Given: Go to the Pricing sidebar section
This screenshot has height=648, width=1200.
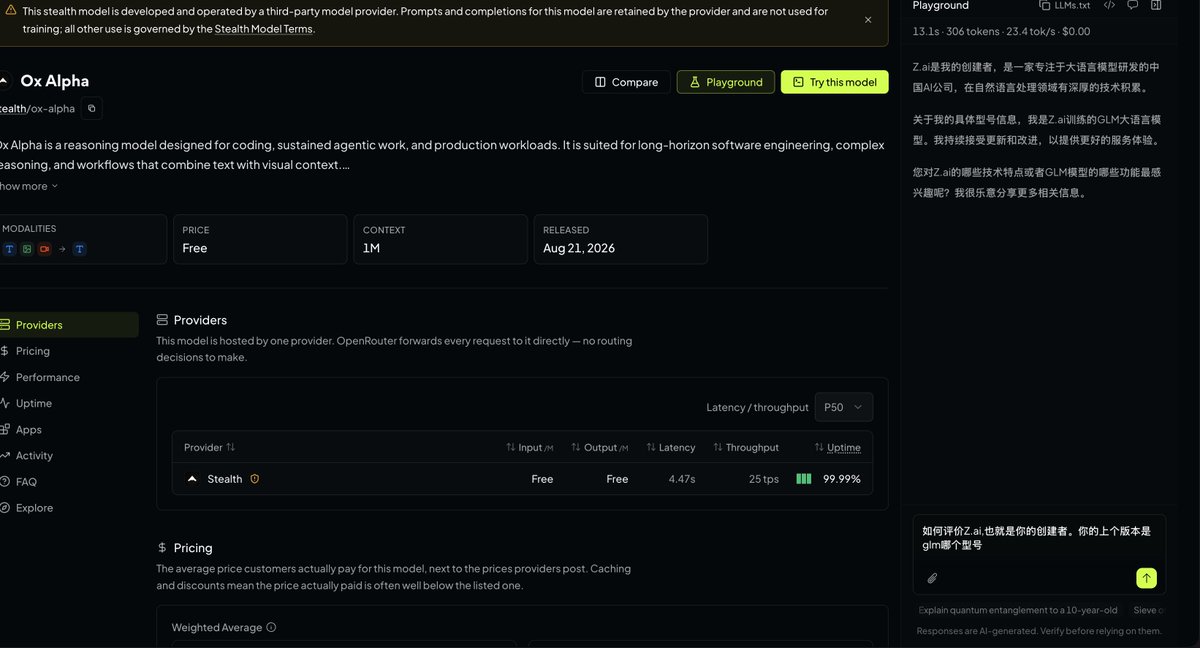Looking at the screenshot, I should click(x=33, y=351).
